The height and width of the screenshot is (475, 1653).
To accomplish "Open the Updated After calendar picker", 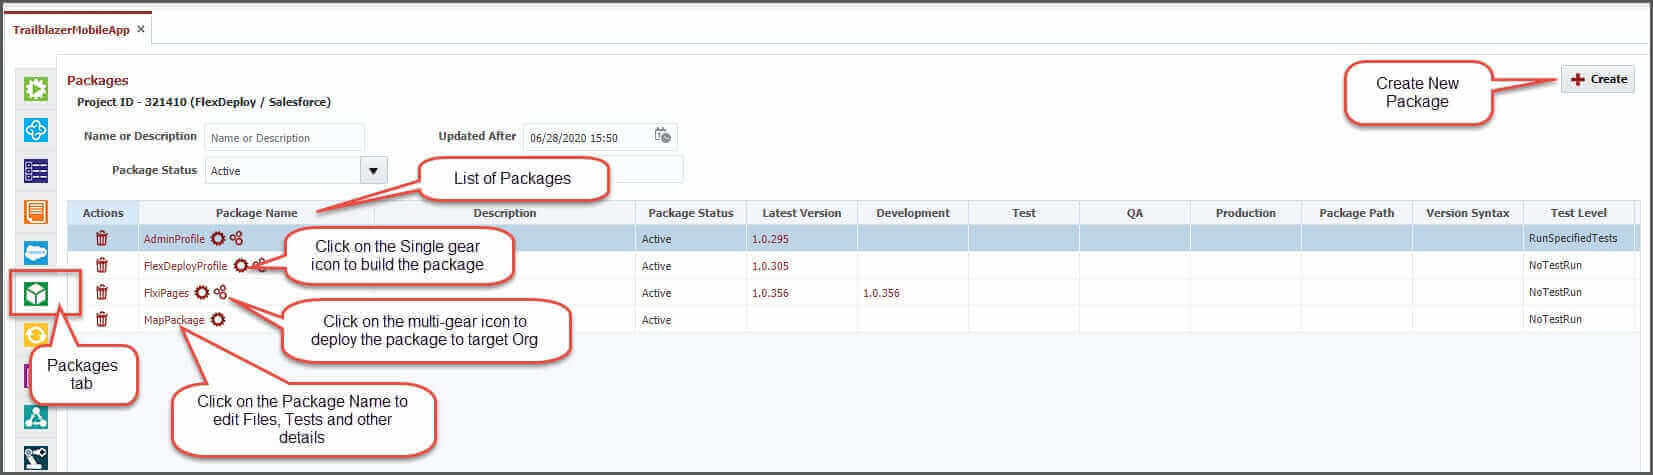I will pos(662,135).
